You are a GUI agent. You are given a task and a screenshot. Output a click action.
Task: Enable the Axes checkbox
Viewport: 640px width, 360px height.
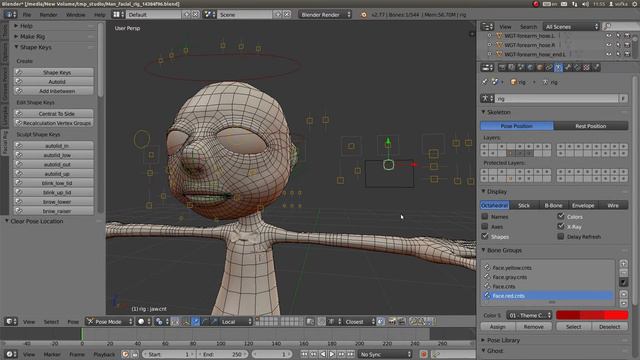[485, 226]
